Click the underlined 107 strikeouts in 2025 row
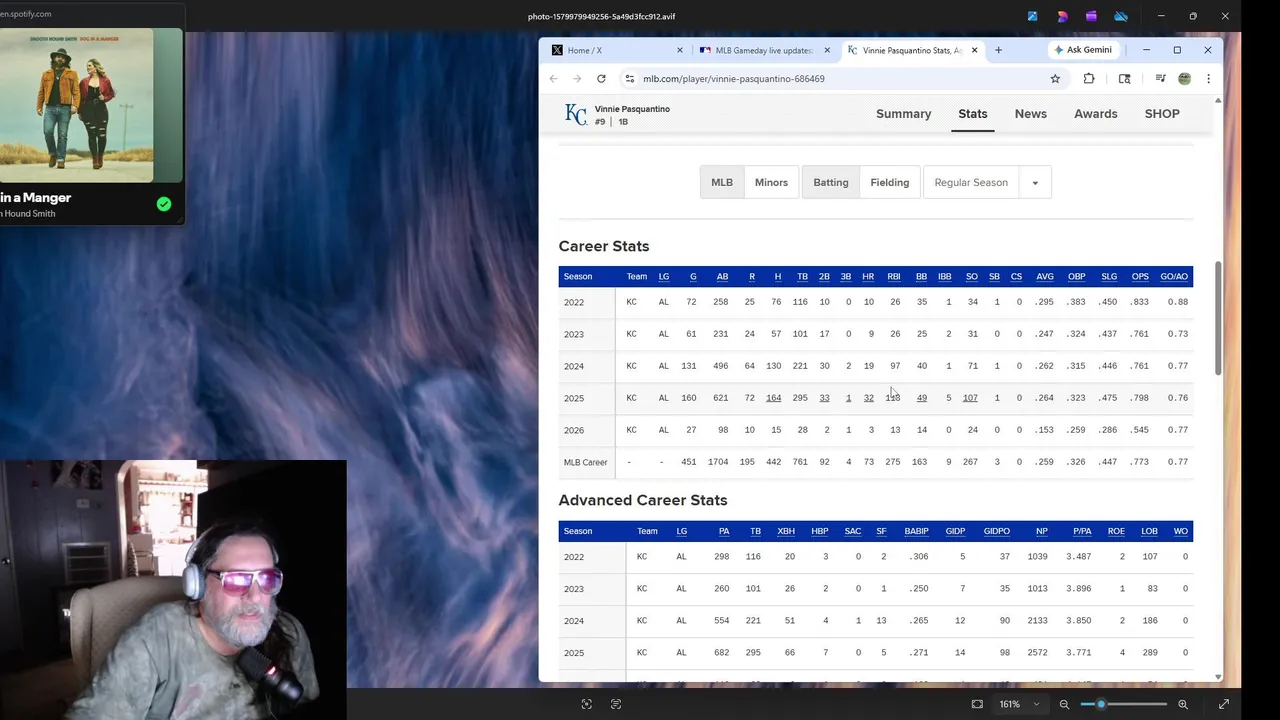 pos(970,398)
